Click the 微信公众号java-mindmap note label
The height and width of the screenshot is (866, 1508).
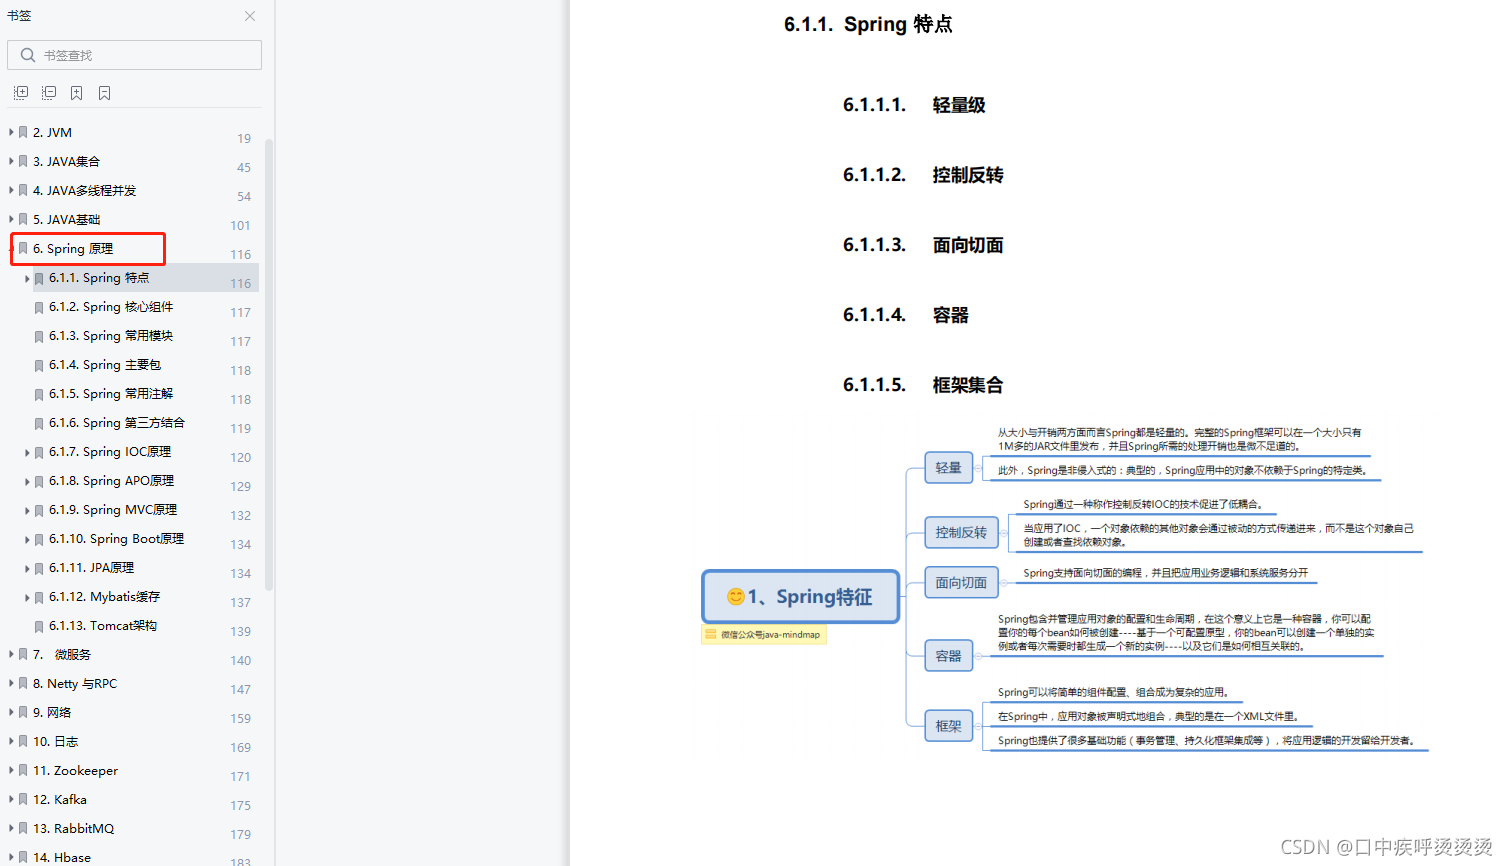[x=764, y=635]
